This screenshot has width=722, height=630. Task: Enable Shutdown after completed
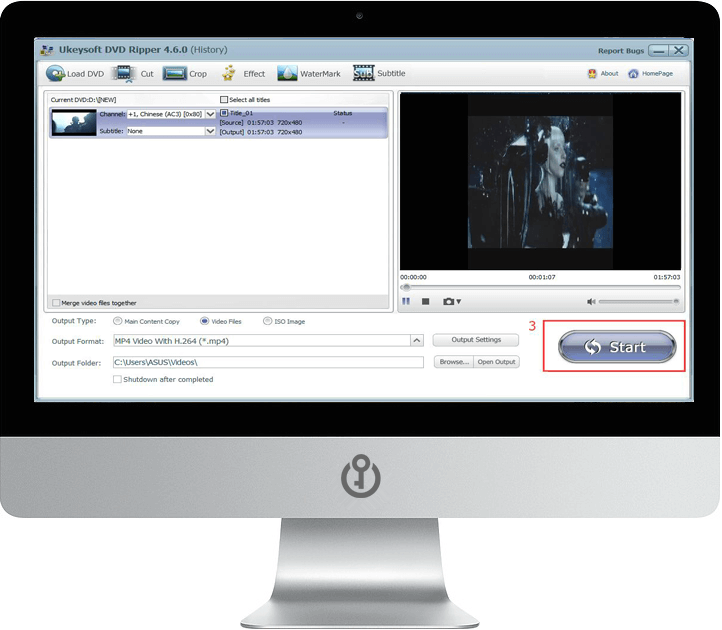pos(117,379)
